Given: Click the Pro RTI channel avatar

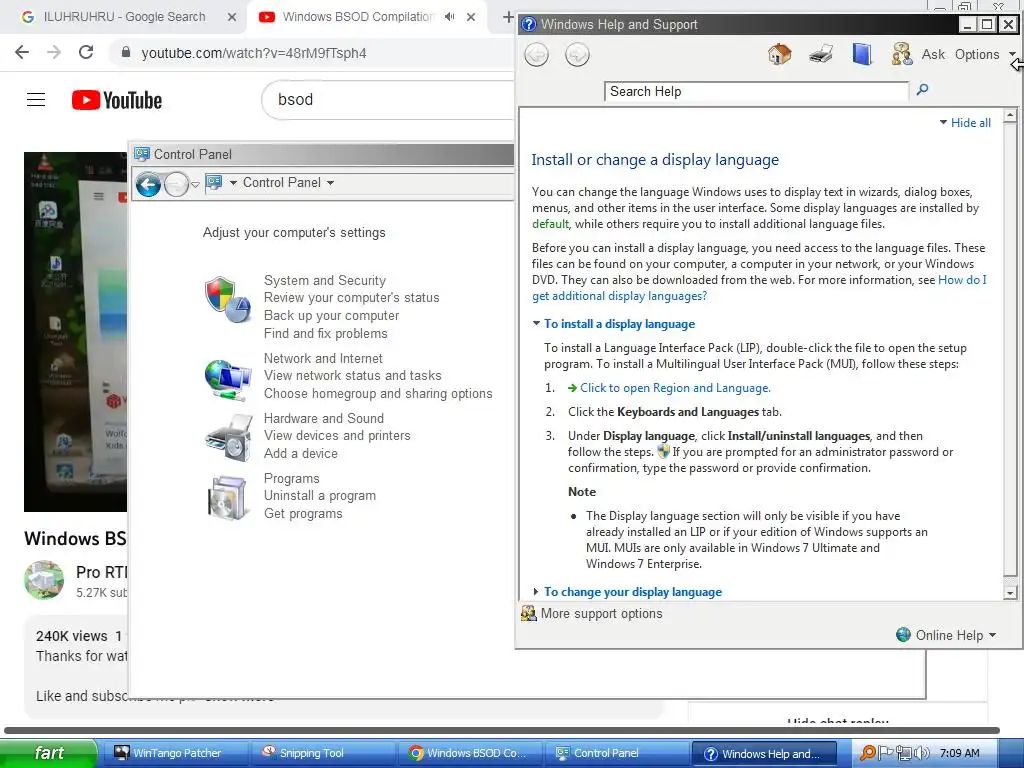Looking at the screenshot, I should (x=44, y=579).
